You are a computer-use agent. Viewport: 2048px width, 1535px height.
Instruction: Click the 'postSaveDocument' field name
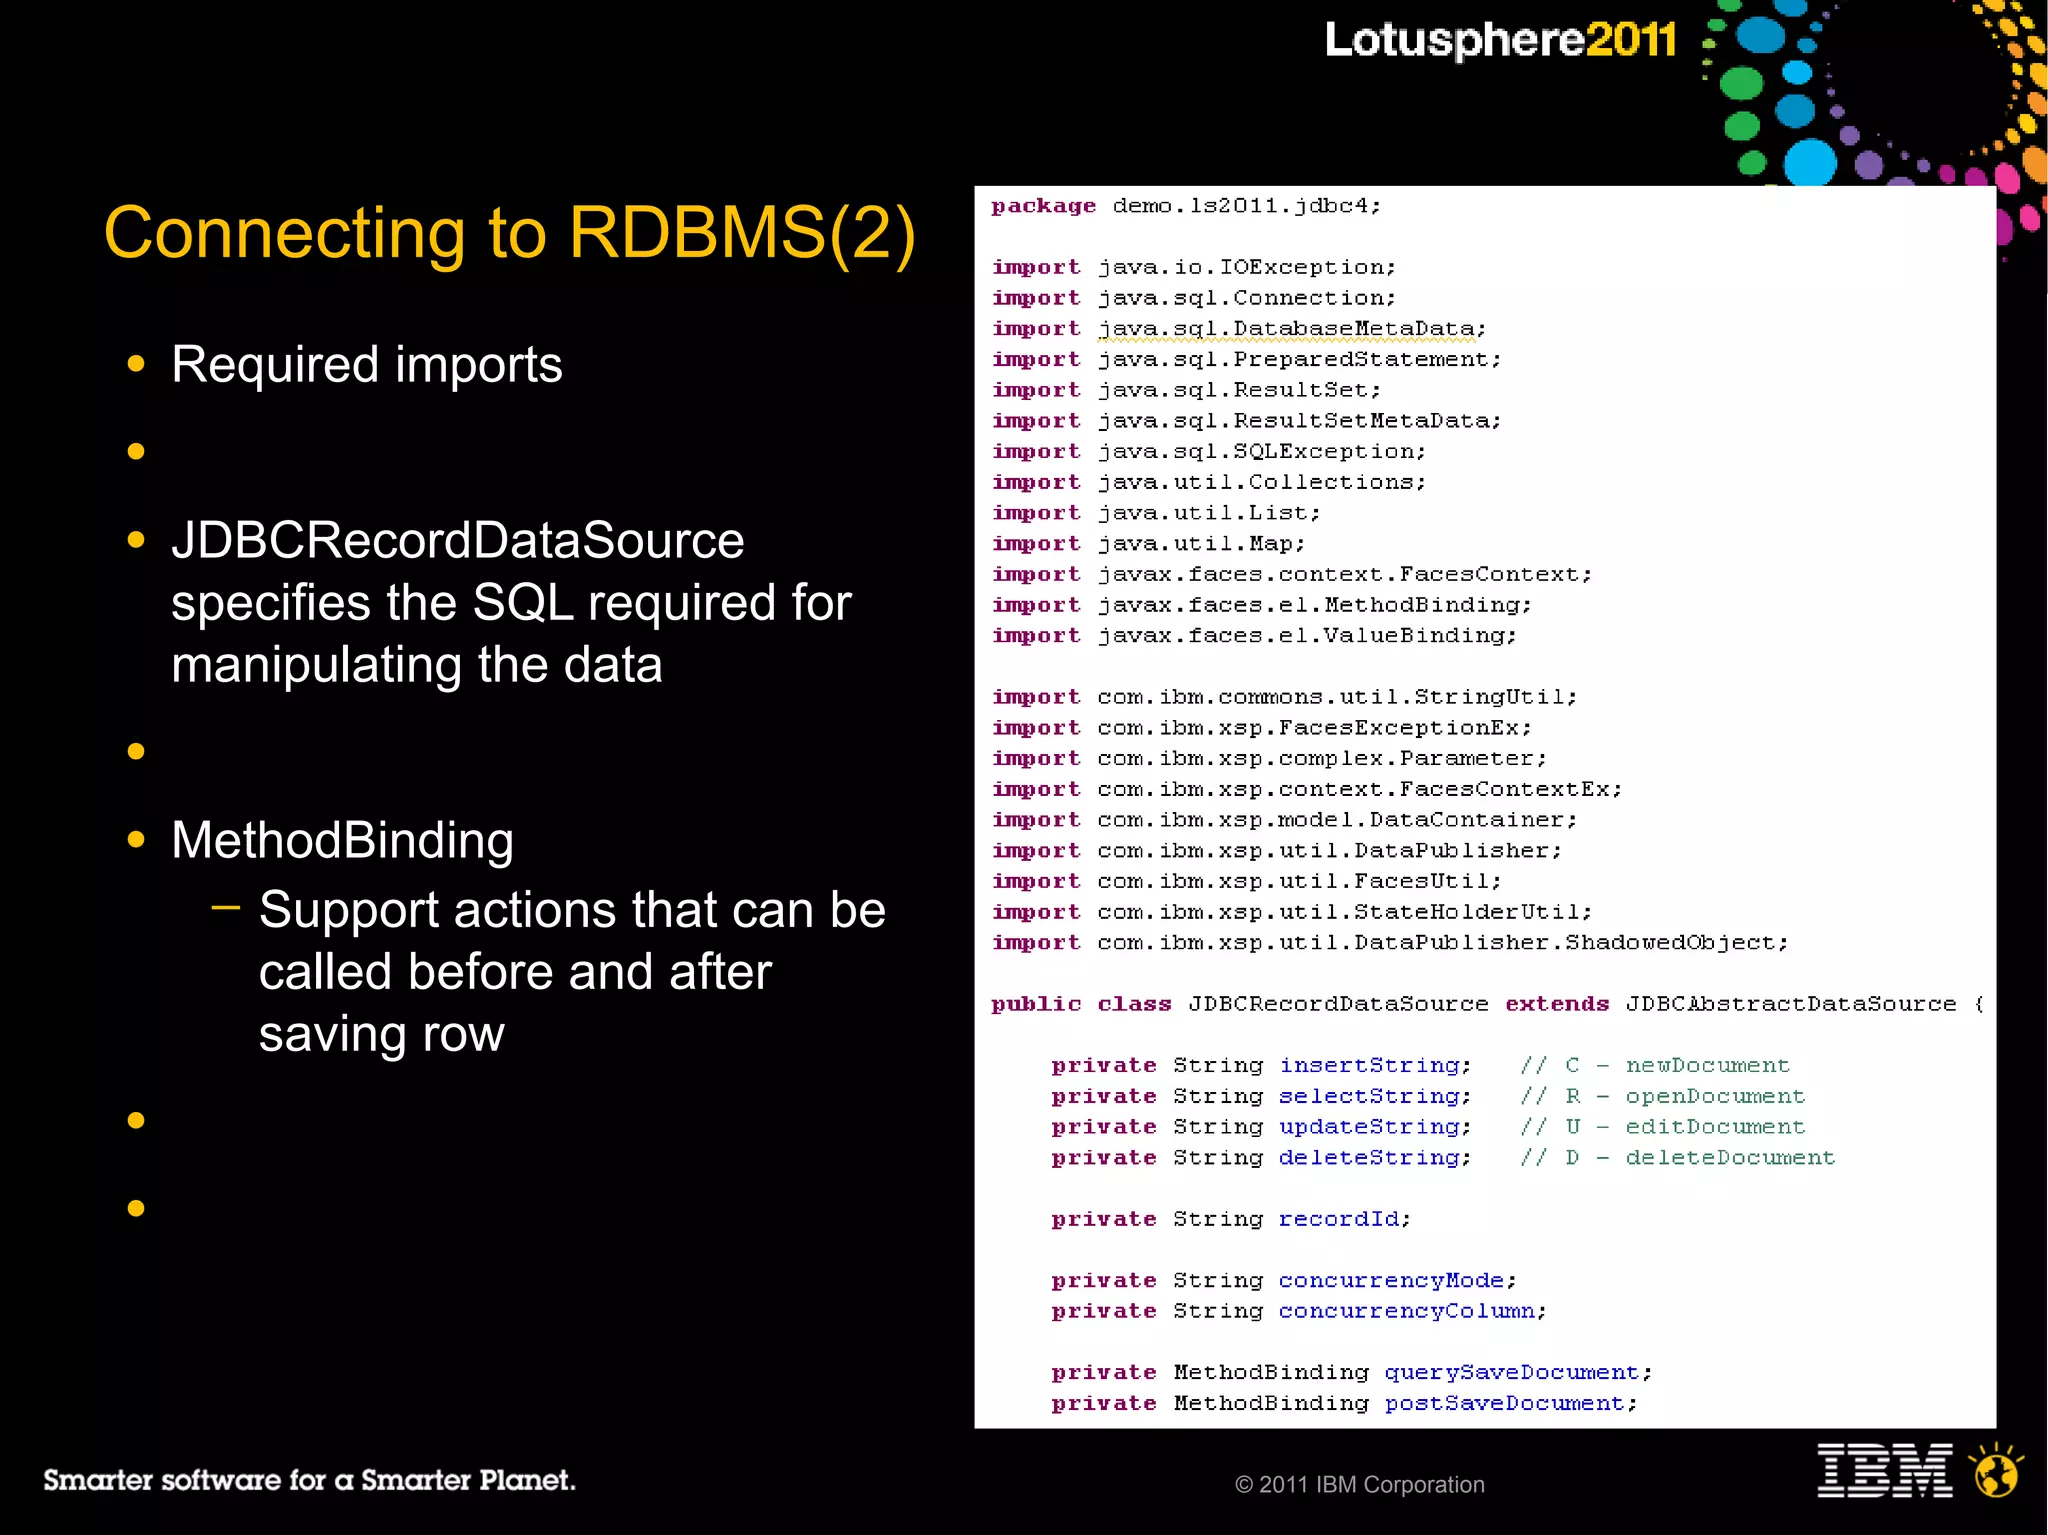click(x=1504, y=1404)
